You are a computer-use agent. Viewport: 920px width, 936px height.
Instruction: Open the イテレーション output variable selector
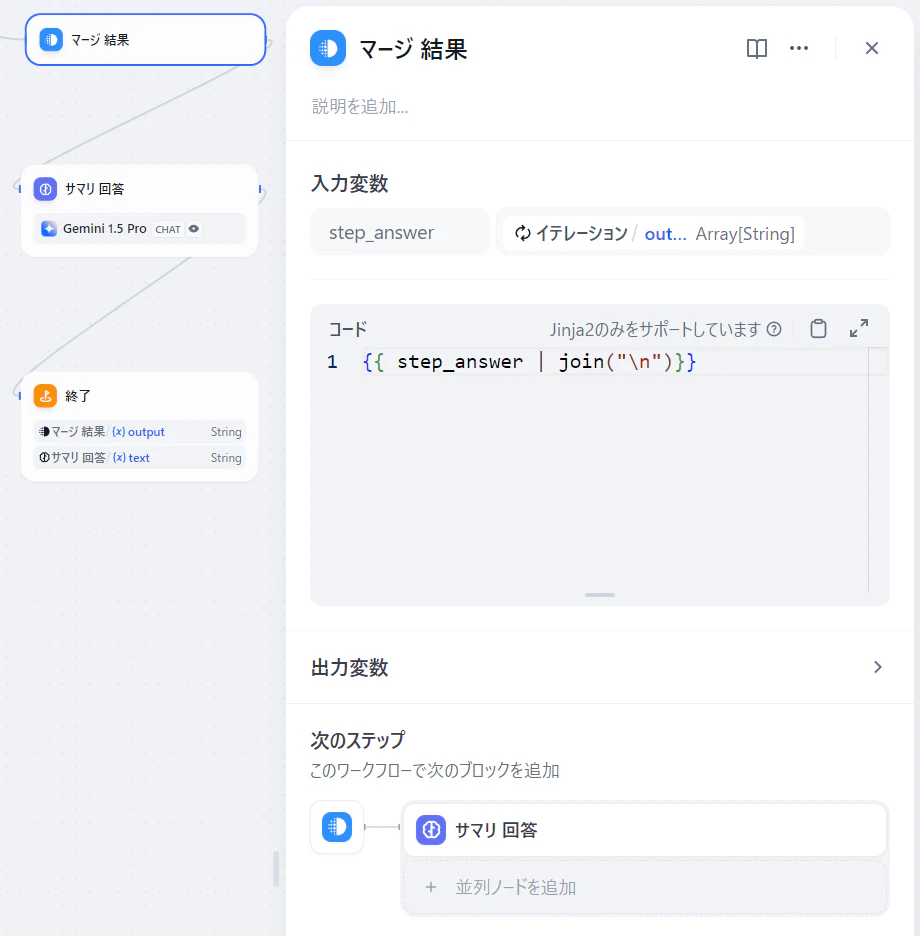(x=693, y=232)
